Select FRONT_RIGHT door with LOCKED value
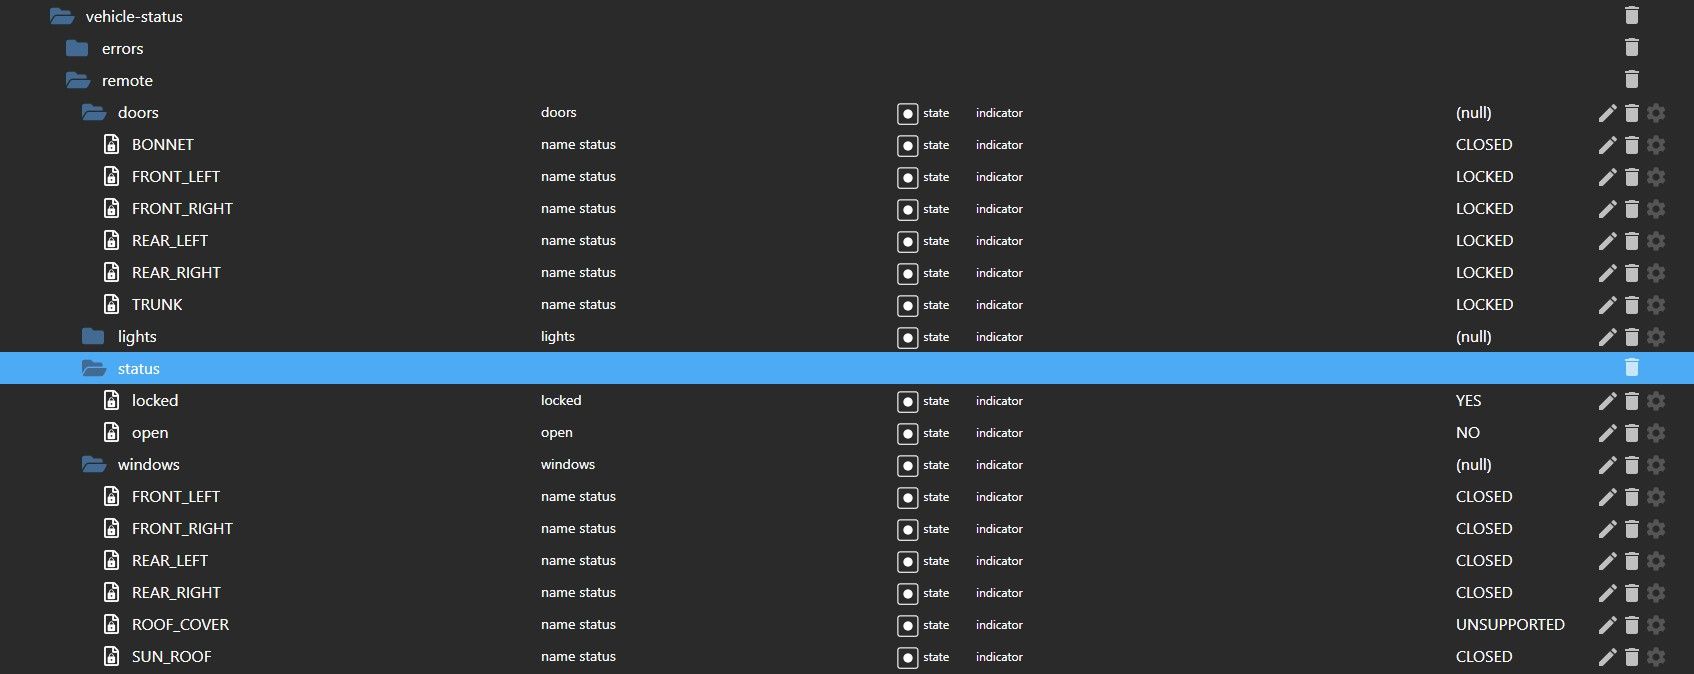This screenshot has height=674, width=1694. [182, 208]
